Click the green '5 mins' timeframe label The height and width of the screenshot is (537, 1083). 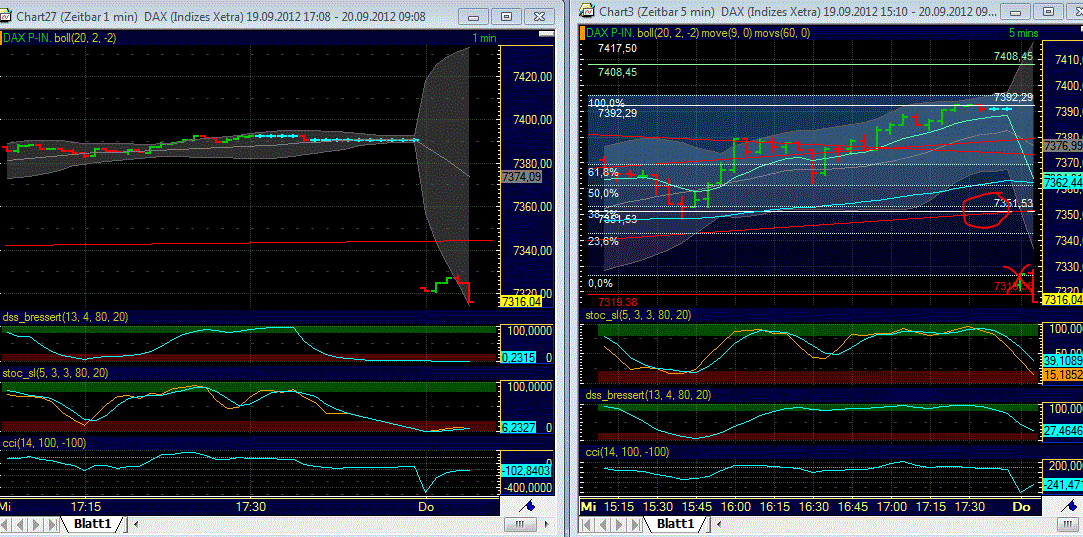(1022, 32)
